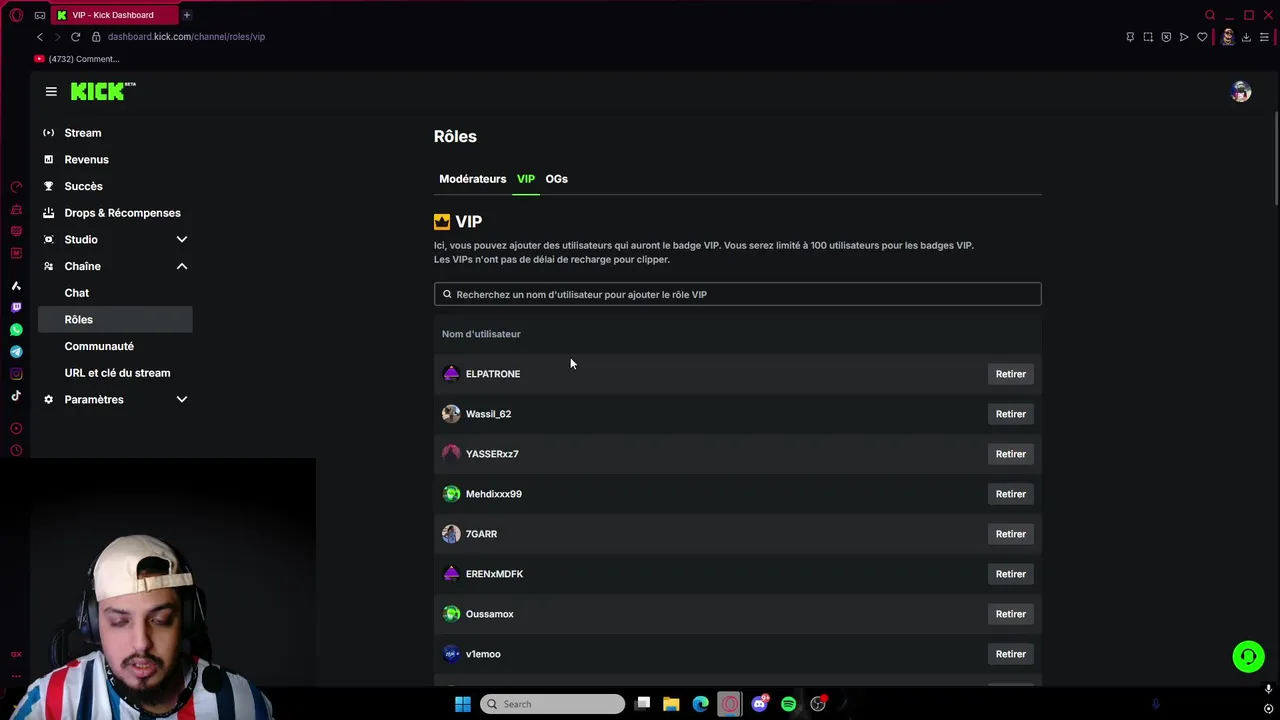Reload the page
1280x720 pixels.
(75, 37)
